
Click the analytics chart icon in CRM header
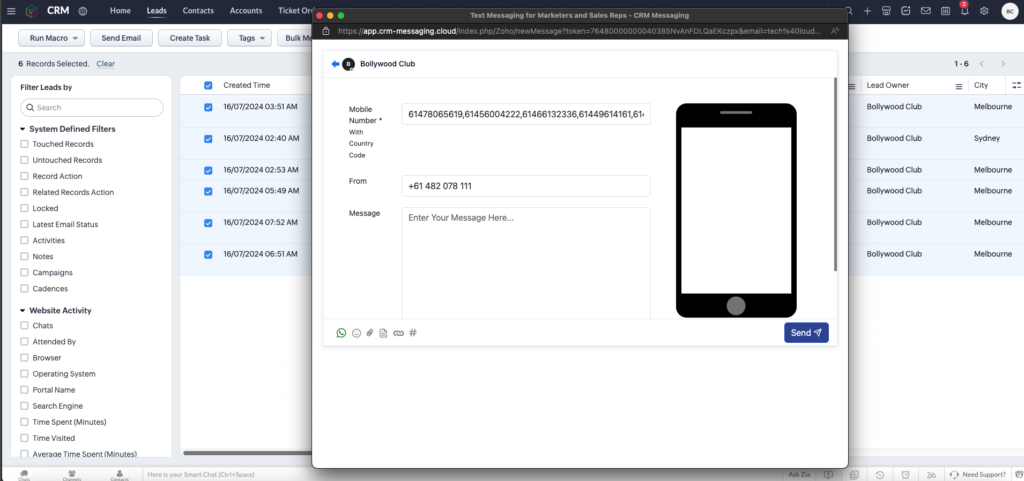click(906, 11)
